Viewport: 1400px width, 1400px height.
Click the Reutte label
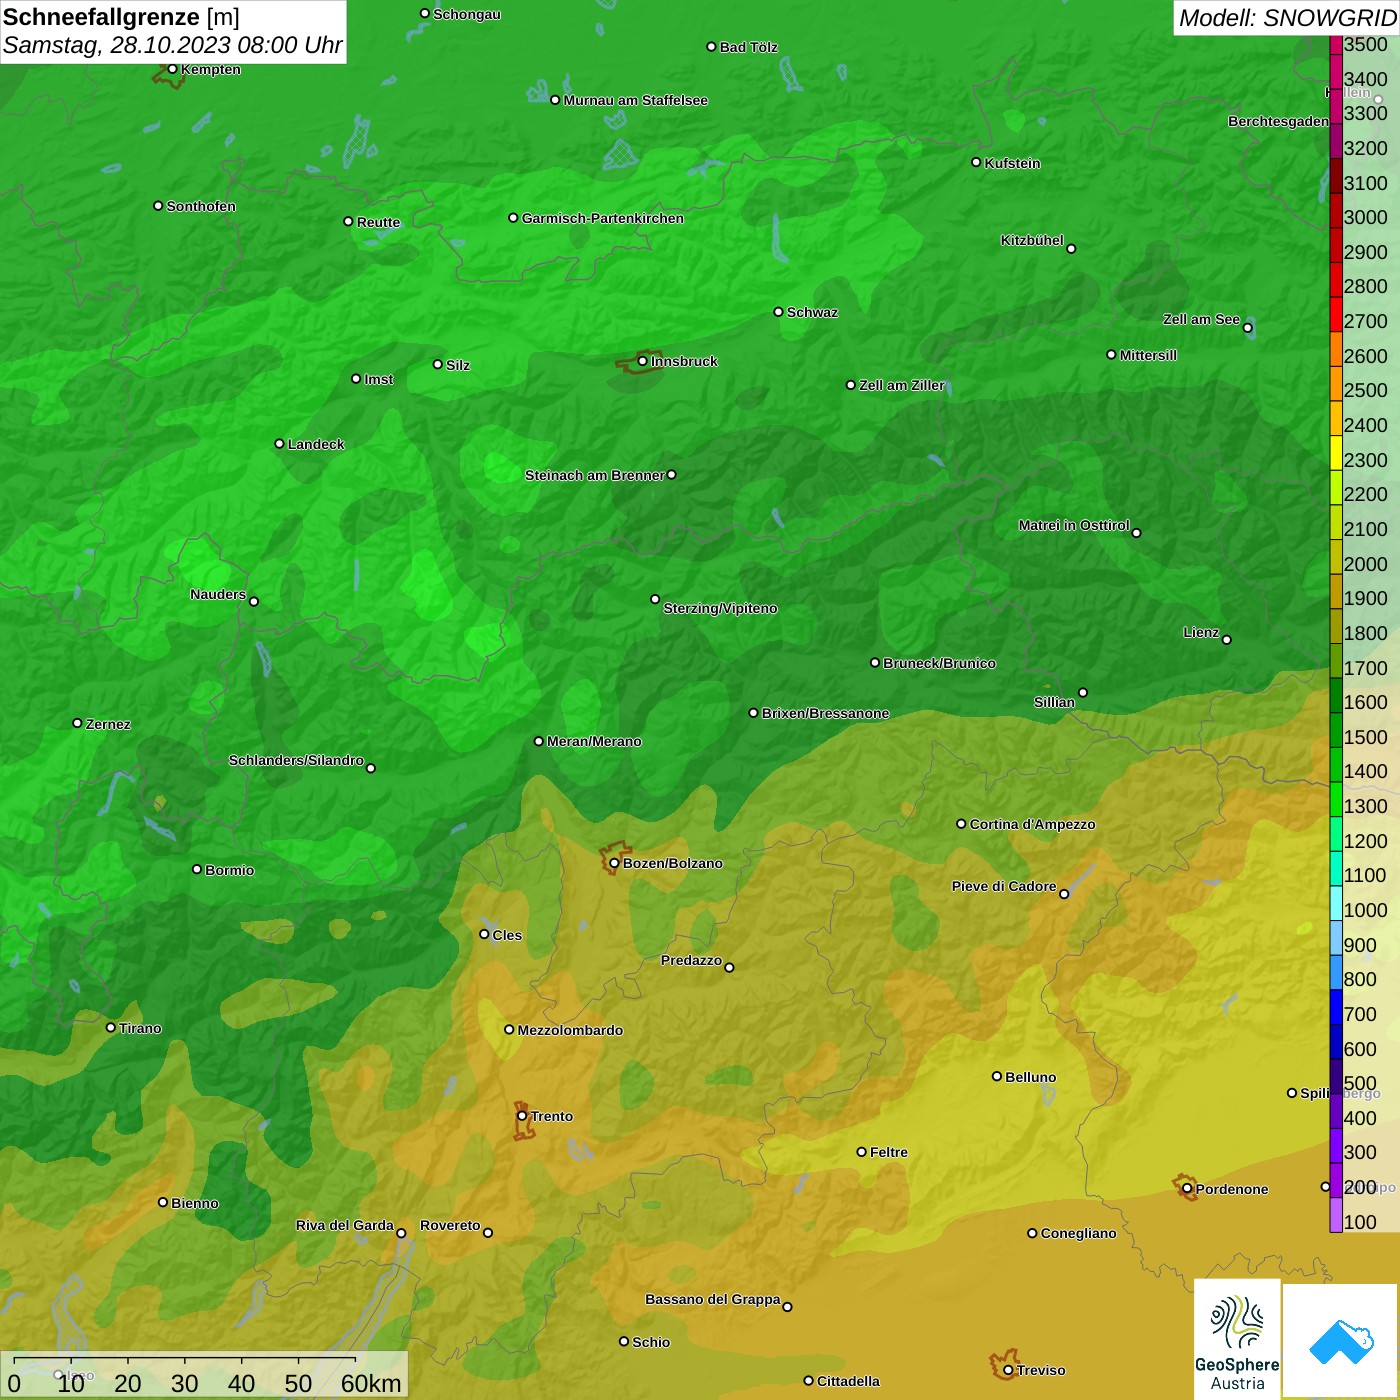point(378,222)
